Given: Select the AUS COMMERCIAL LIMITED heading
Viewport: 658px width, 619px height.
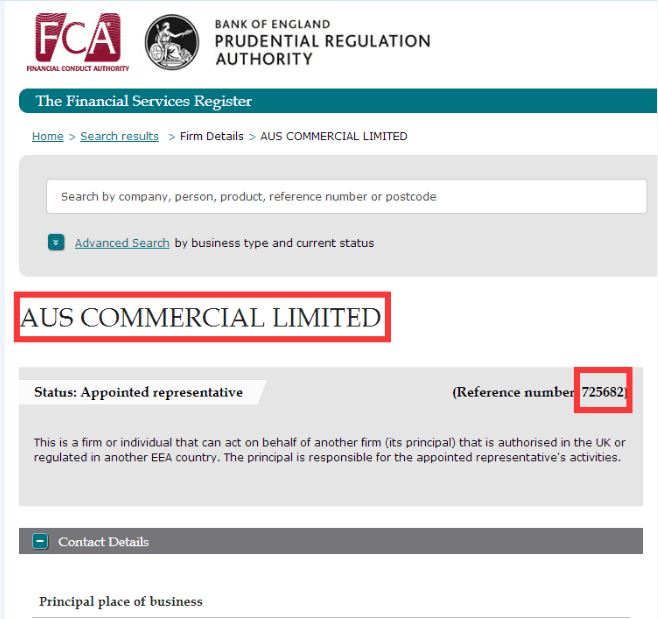Looking at the screenshot, I should tap(201, 317).
